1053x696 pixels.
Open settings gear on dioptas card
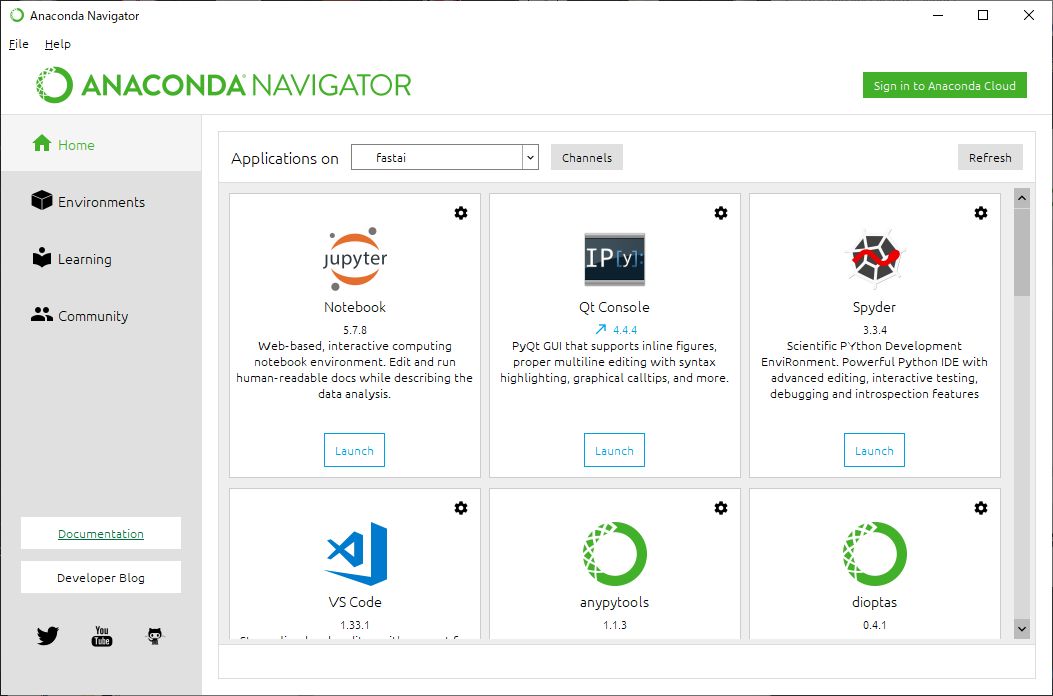point(980,508)
